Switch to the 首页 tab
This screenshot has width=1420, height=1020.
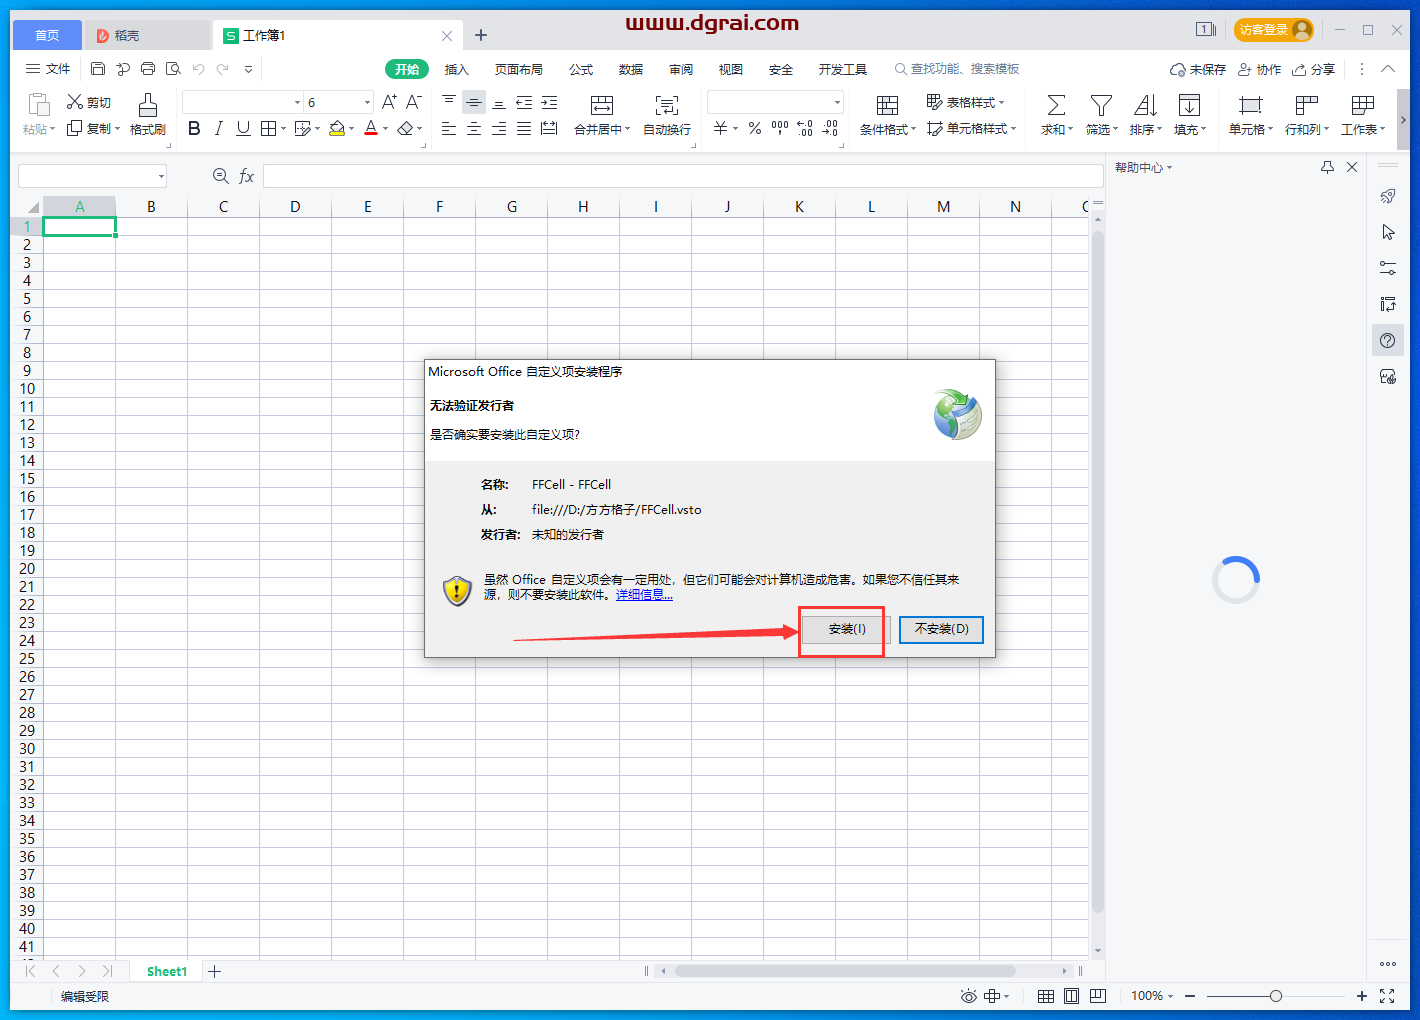click(x=47, y=35)
